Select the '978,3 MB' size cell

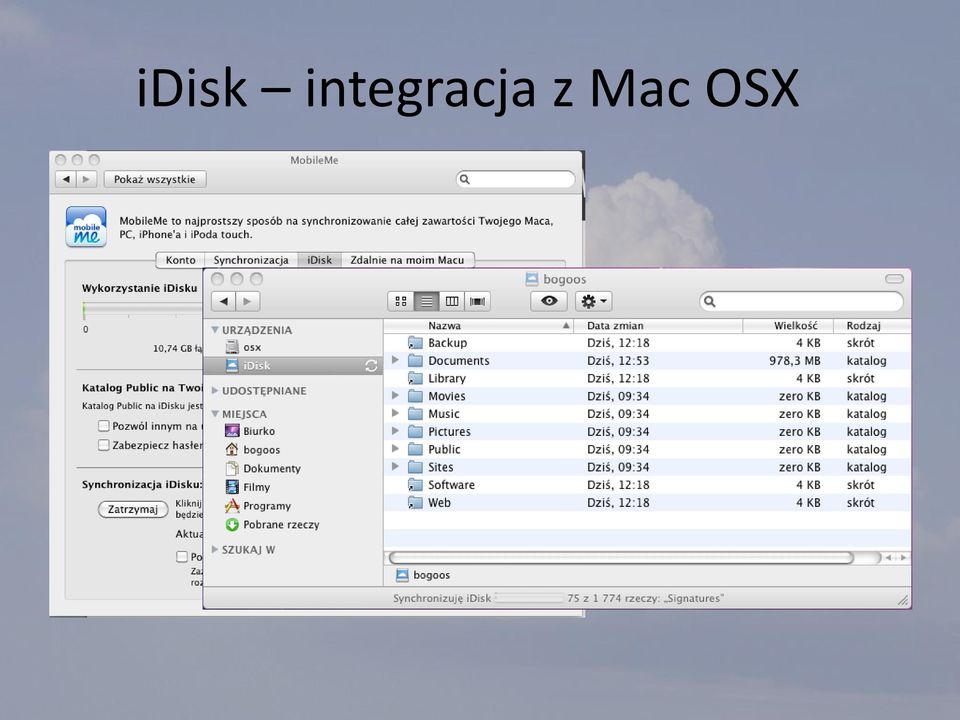[795, 361]
